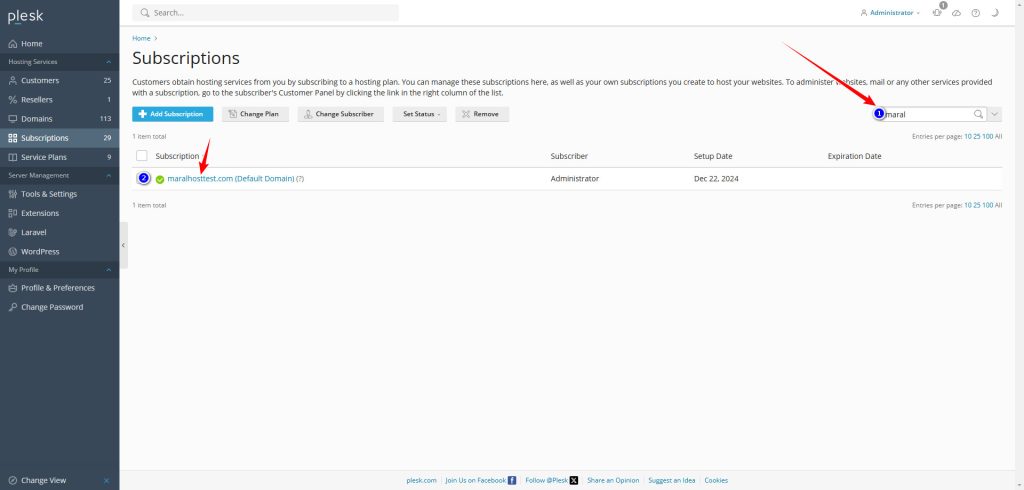The width and height of the screenshot is (1024, 490).
Task: Open the maralhosttest.com subscription link
Action: (x=230, y=178)
